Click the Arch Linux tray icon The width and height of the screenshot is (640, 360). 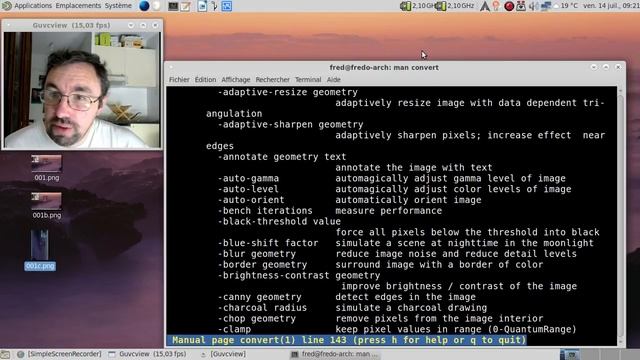click(484, 6)
